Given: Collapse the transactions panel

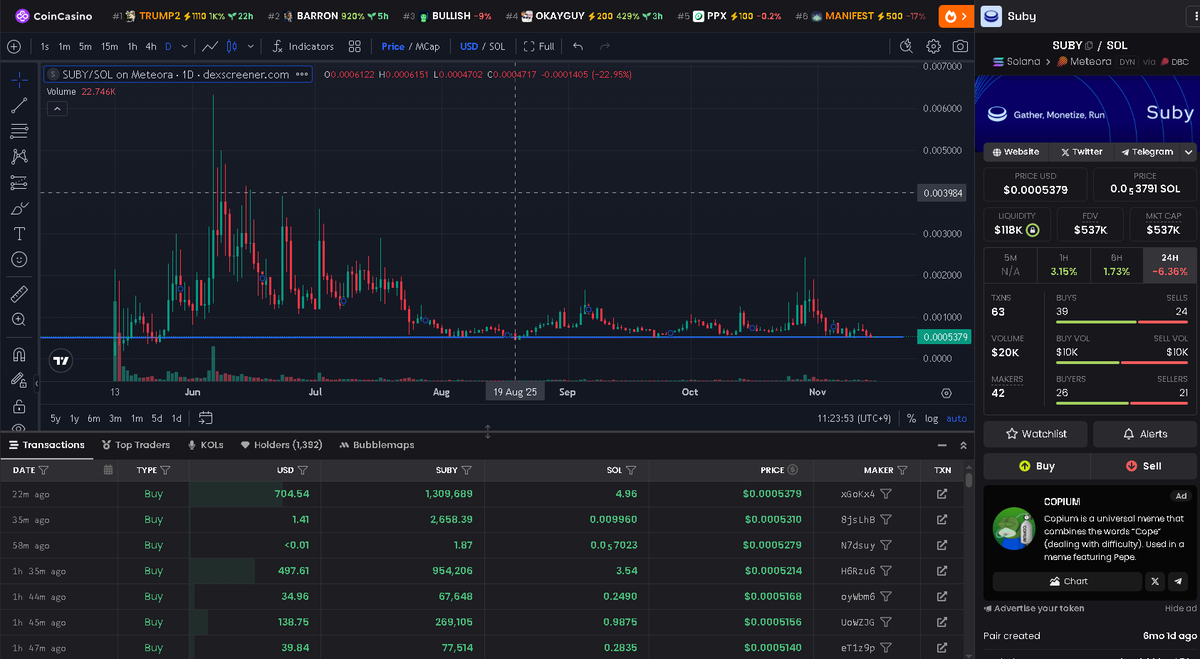Looking at the screenshot, I should [x=942, y=445].
